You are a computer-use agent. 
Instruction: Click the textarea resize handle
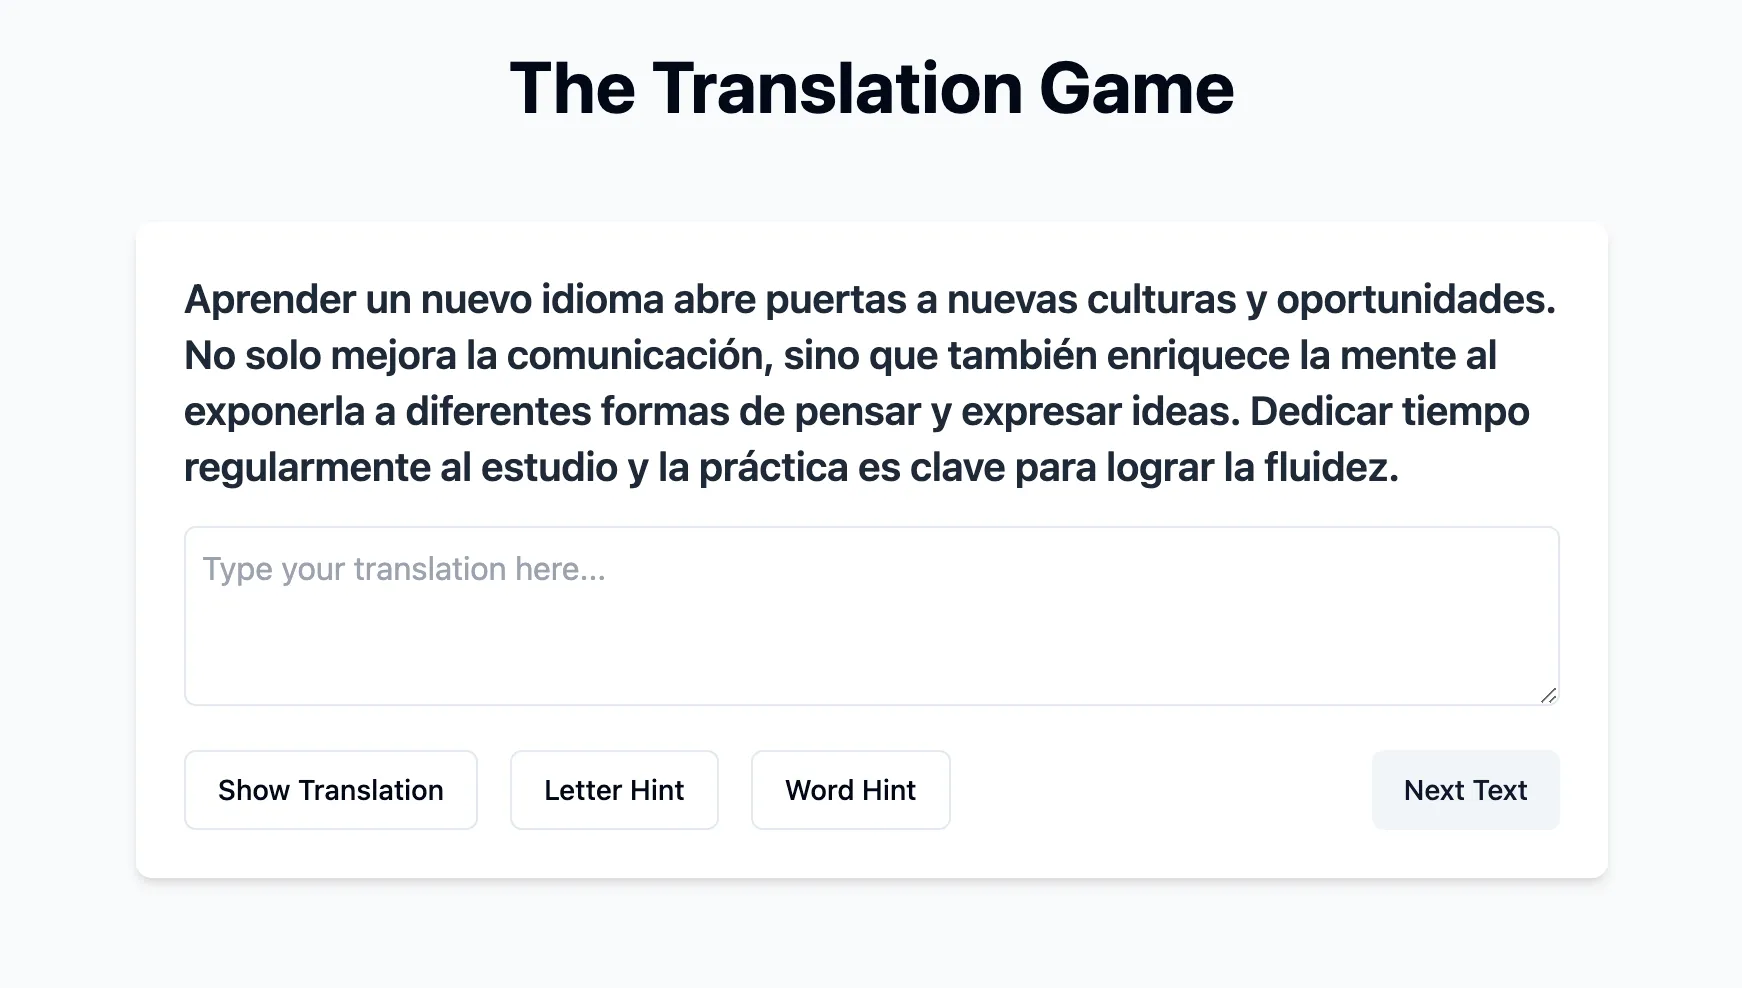[x=1548, y=695]
